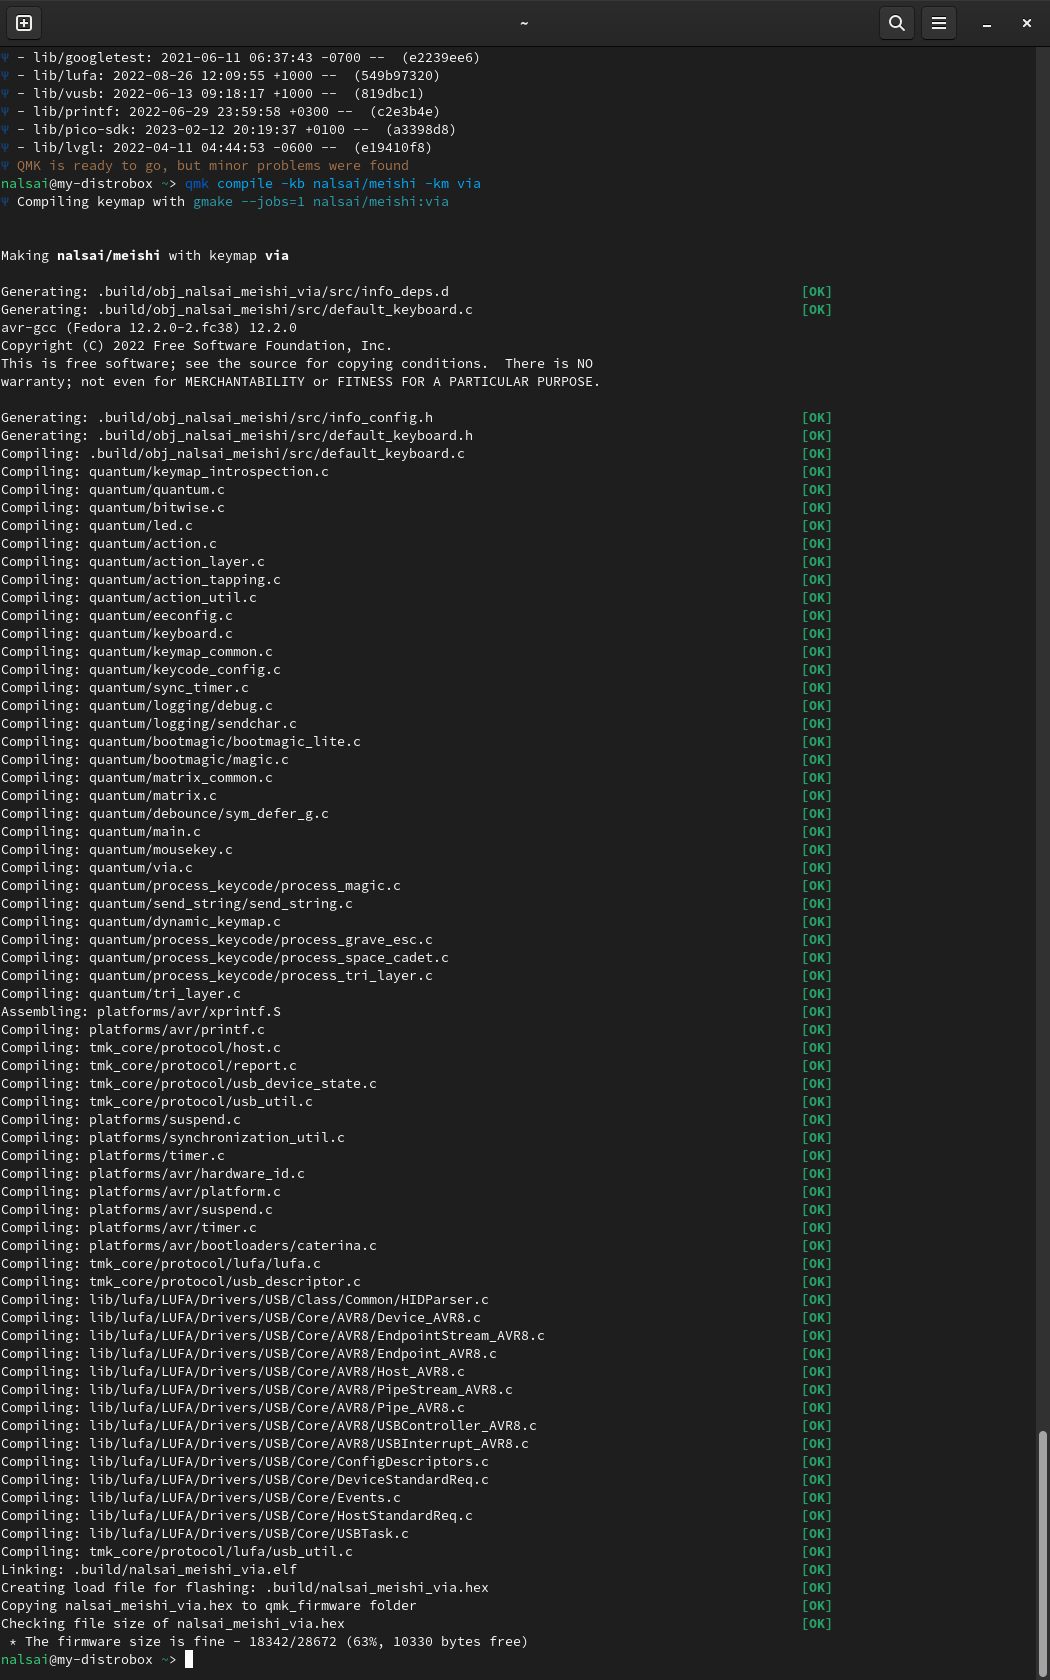Click the OK status beside quantum/via.c
Image resolution: width=1050 pixels, height=1680 pixels.
[x=816, y=868]
